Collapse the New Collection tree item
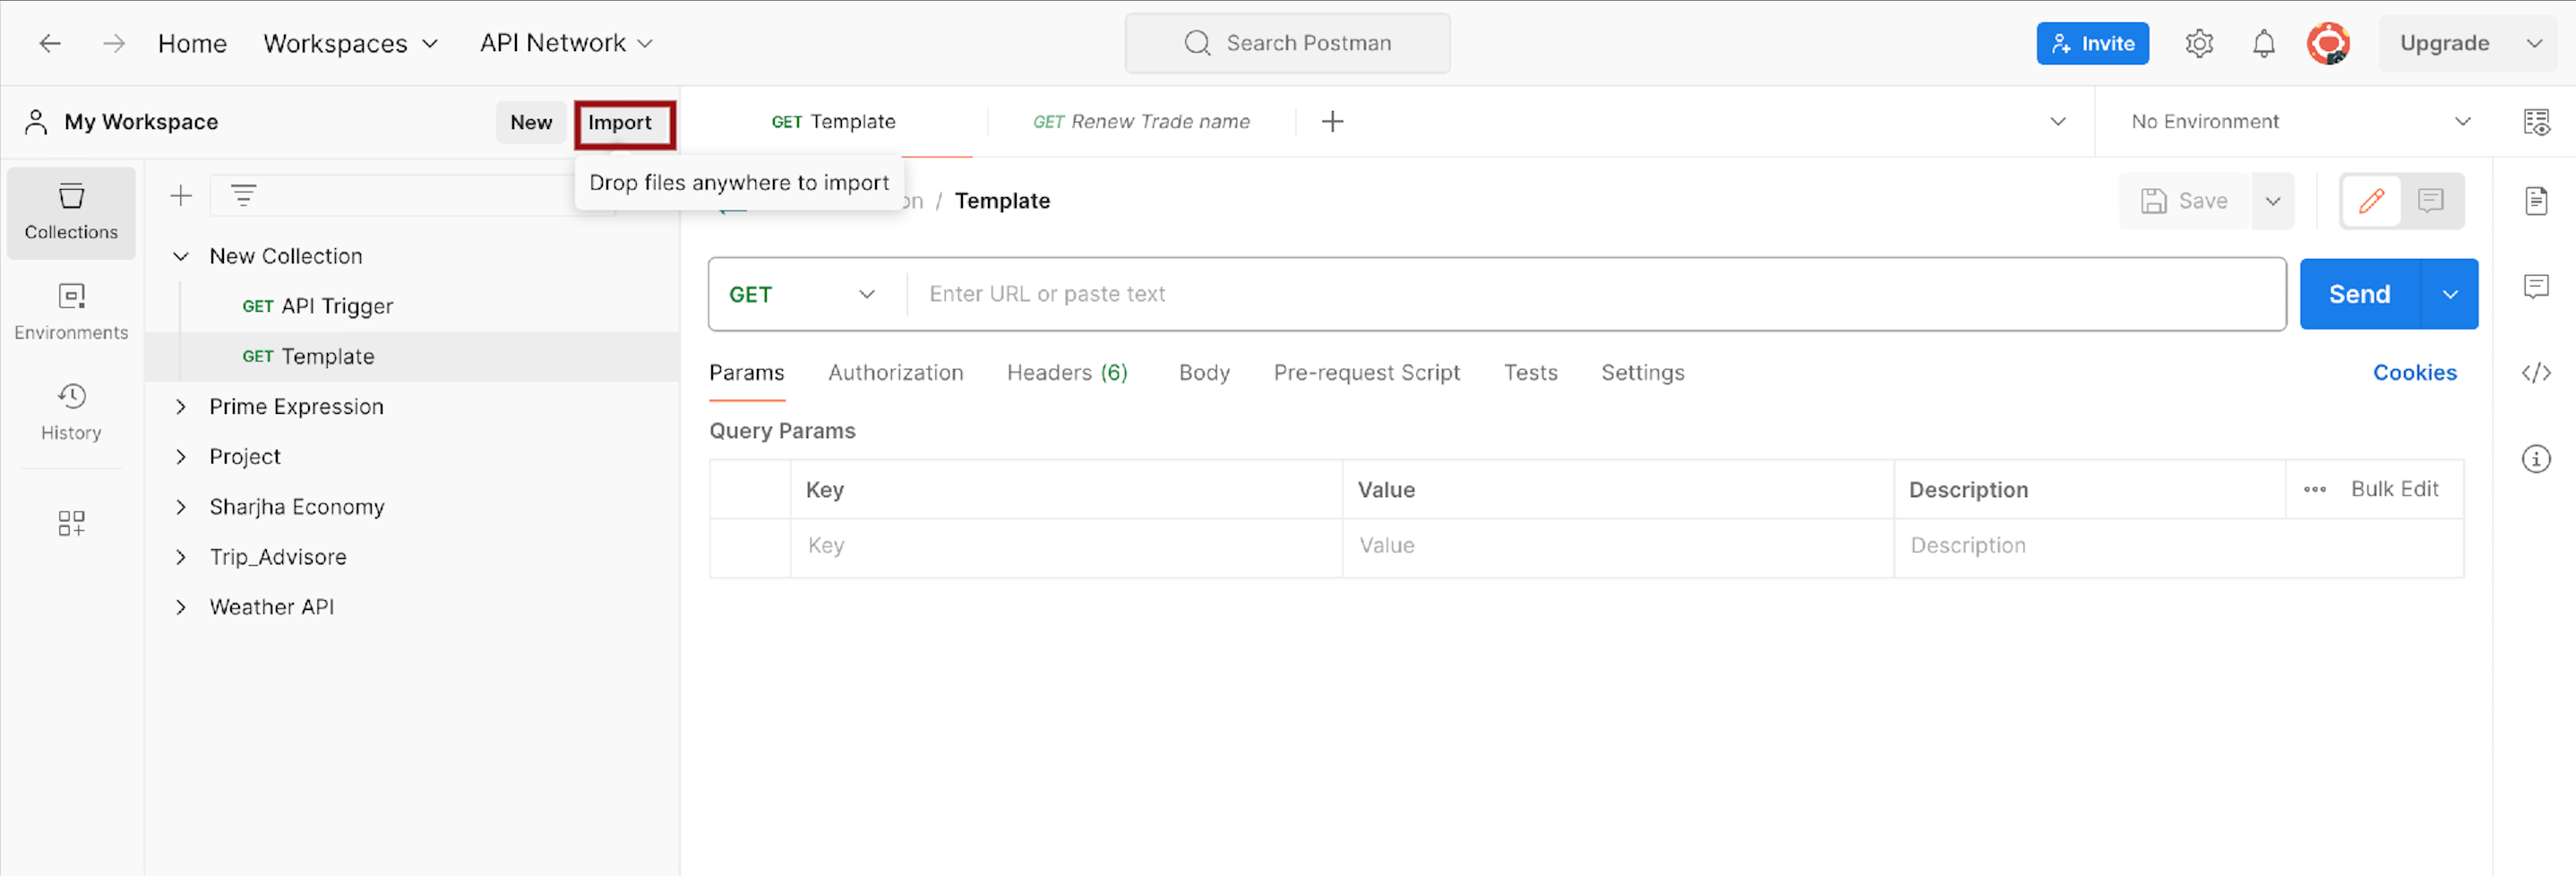2576x876 pixels. pyautogui.click(x=181, y=256)
